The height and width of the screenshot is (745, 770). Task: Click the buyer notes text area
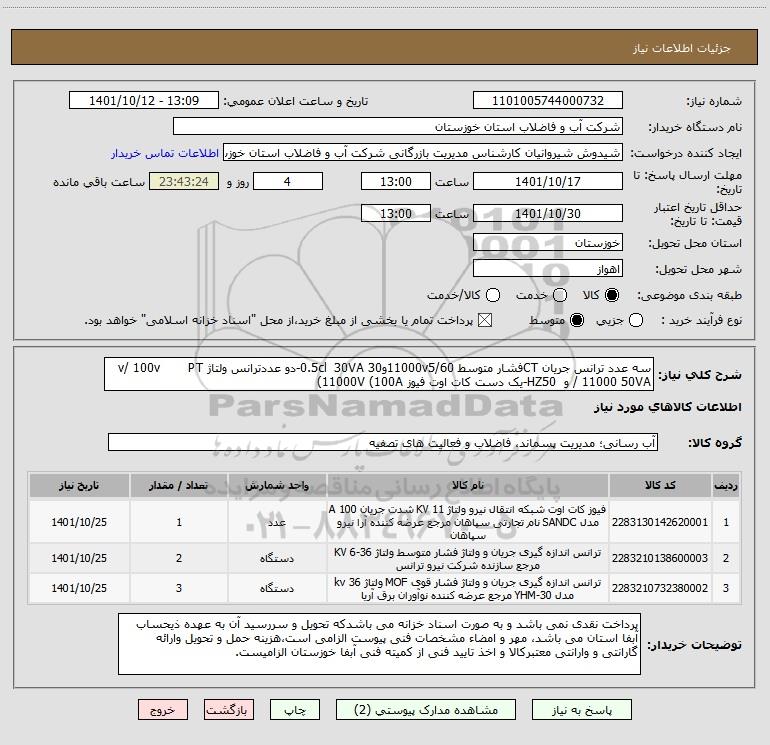[379, 643]
